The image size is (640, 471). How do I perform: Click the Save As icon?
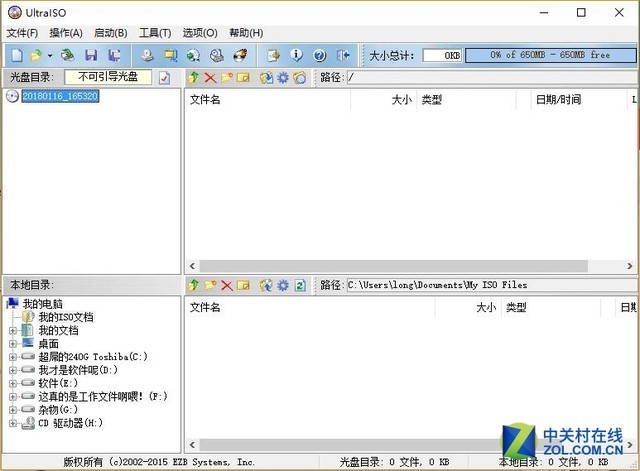click(x=114, y=55)
